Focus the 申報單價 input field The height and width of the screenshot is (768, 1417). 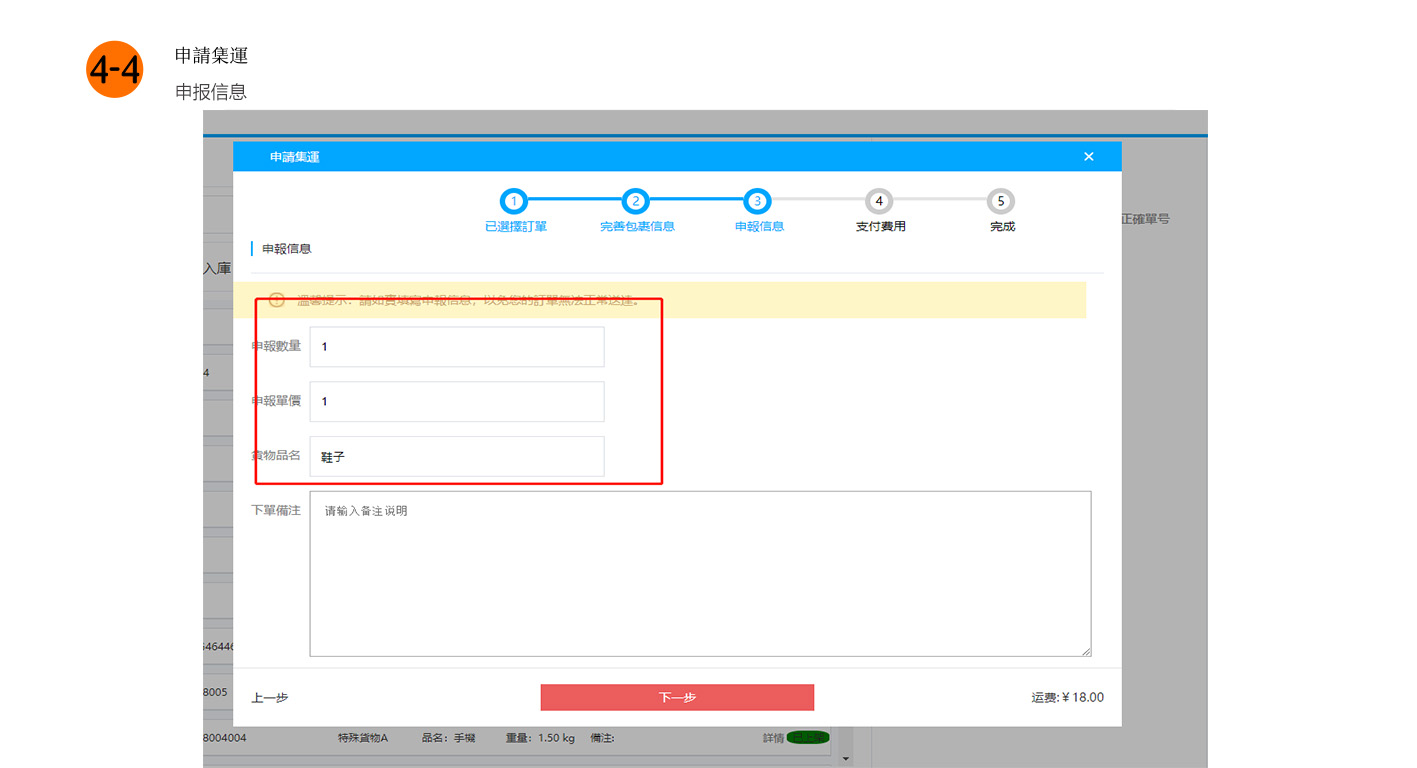point(456,401)
